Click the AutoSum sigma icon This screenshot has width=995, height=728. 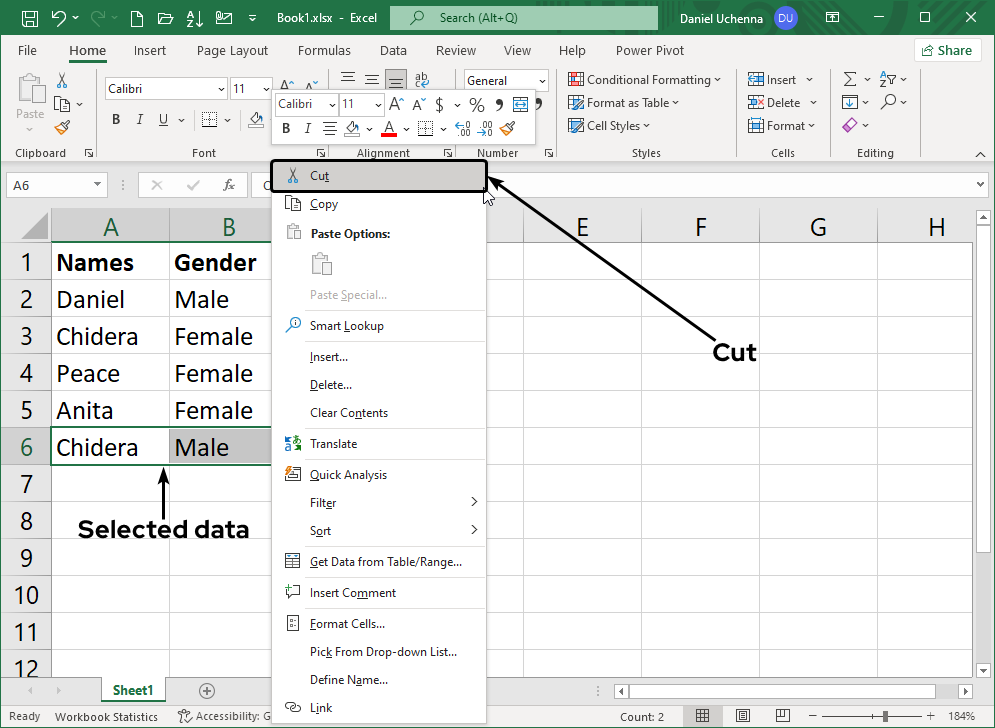coord(850,79)
